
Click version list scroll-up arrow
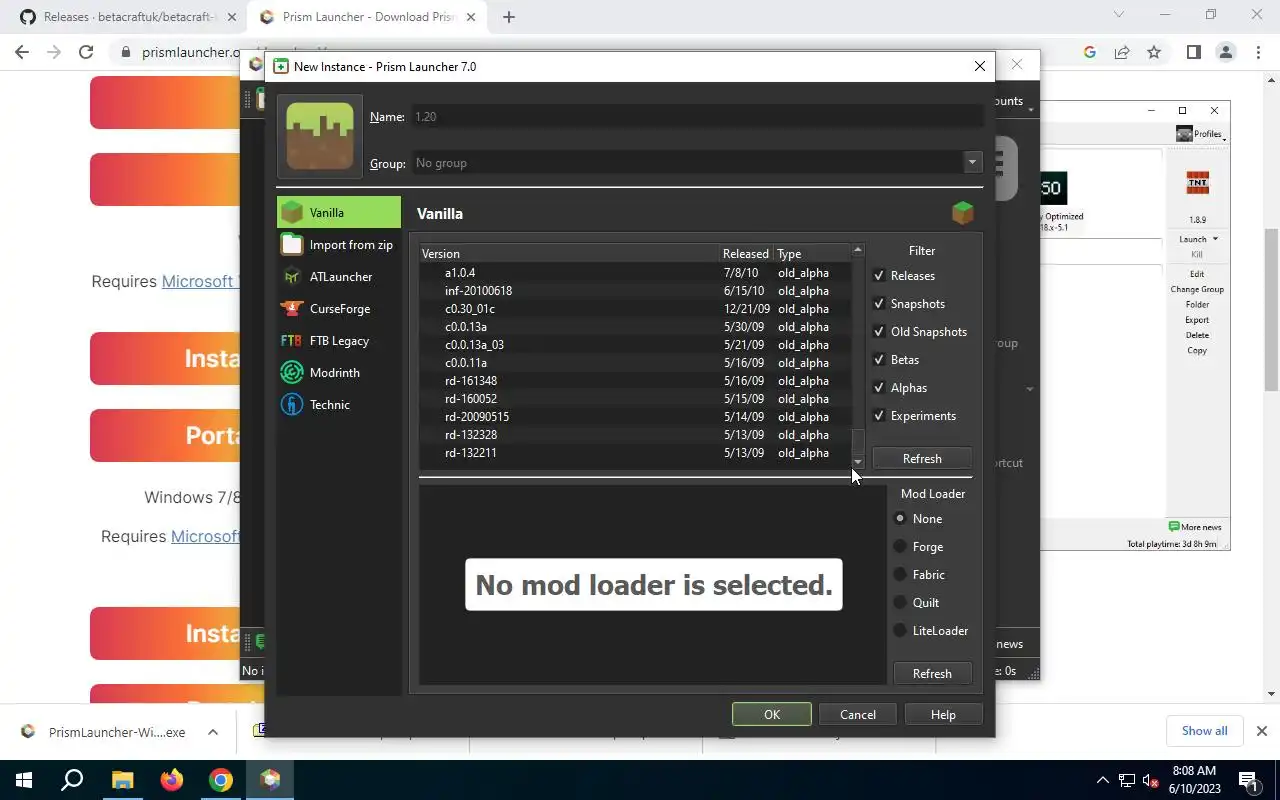pyautogui.click(x=857, y=250)
